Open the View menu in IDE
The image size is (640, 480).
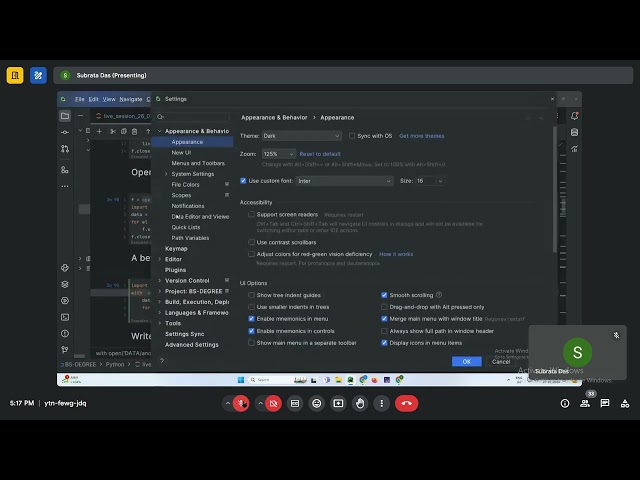point(109,99)
